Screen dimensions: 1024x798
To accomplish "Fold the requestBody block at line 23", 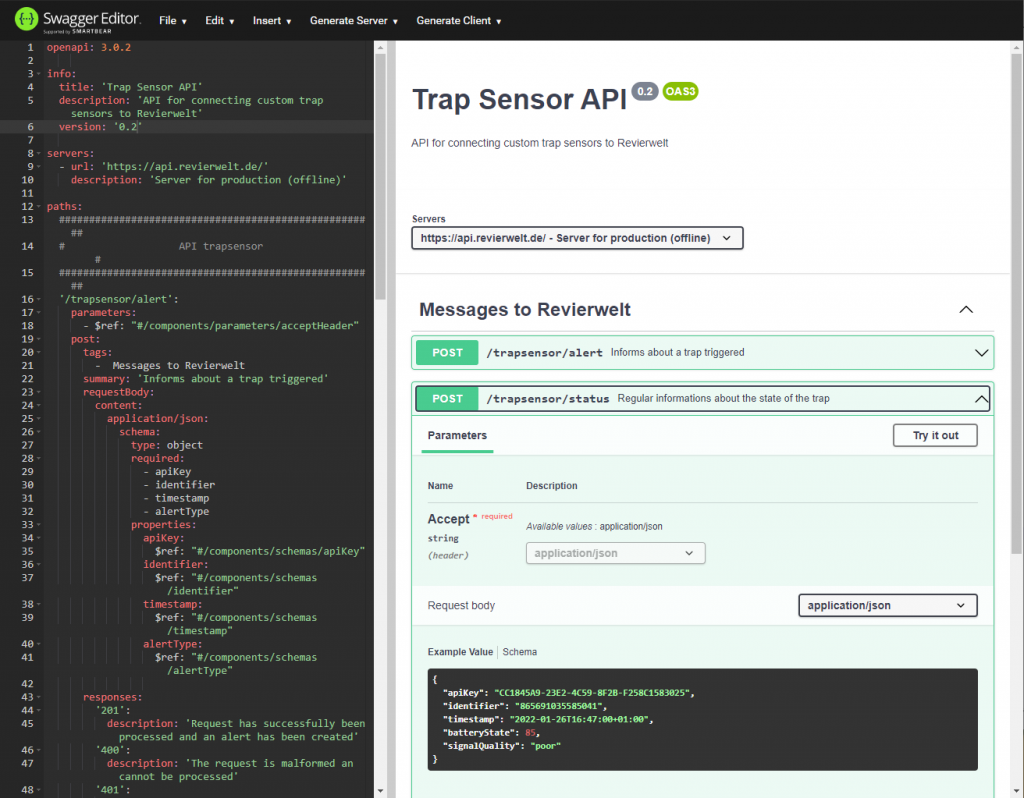I will point(39,392).
